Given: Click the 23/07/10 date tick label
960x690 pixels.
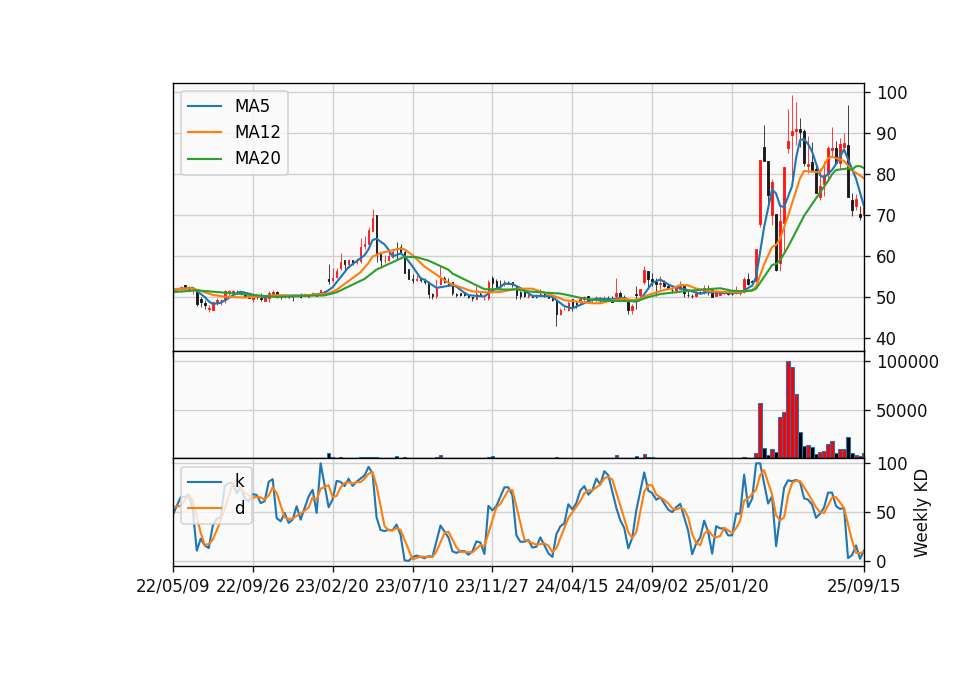Looking at the screenshot, I should point(412,586).
